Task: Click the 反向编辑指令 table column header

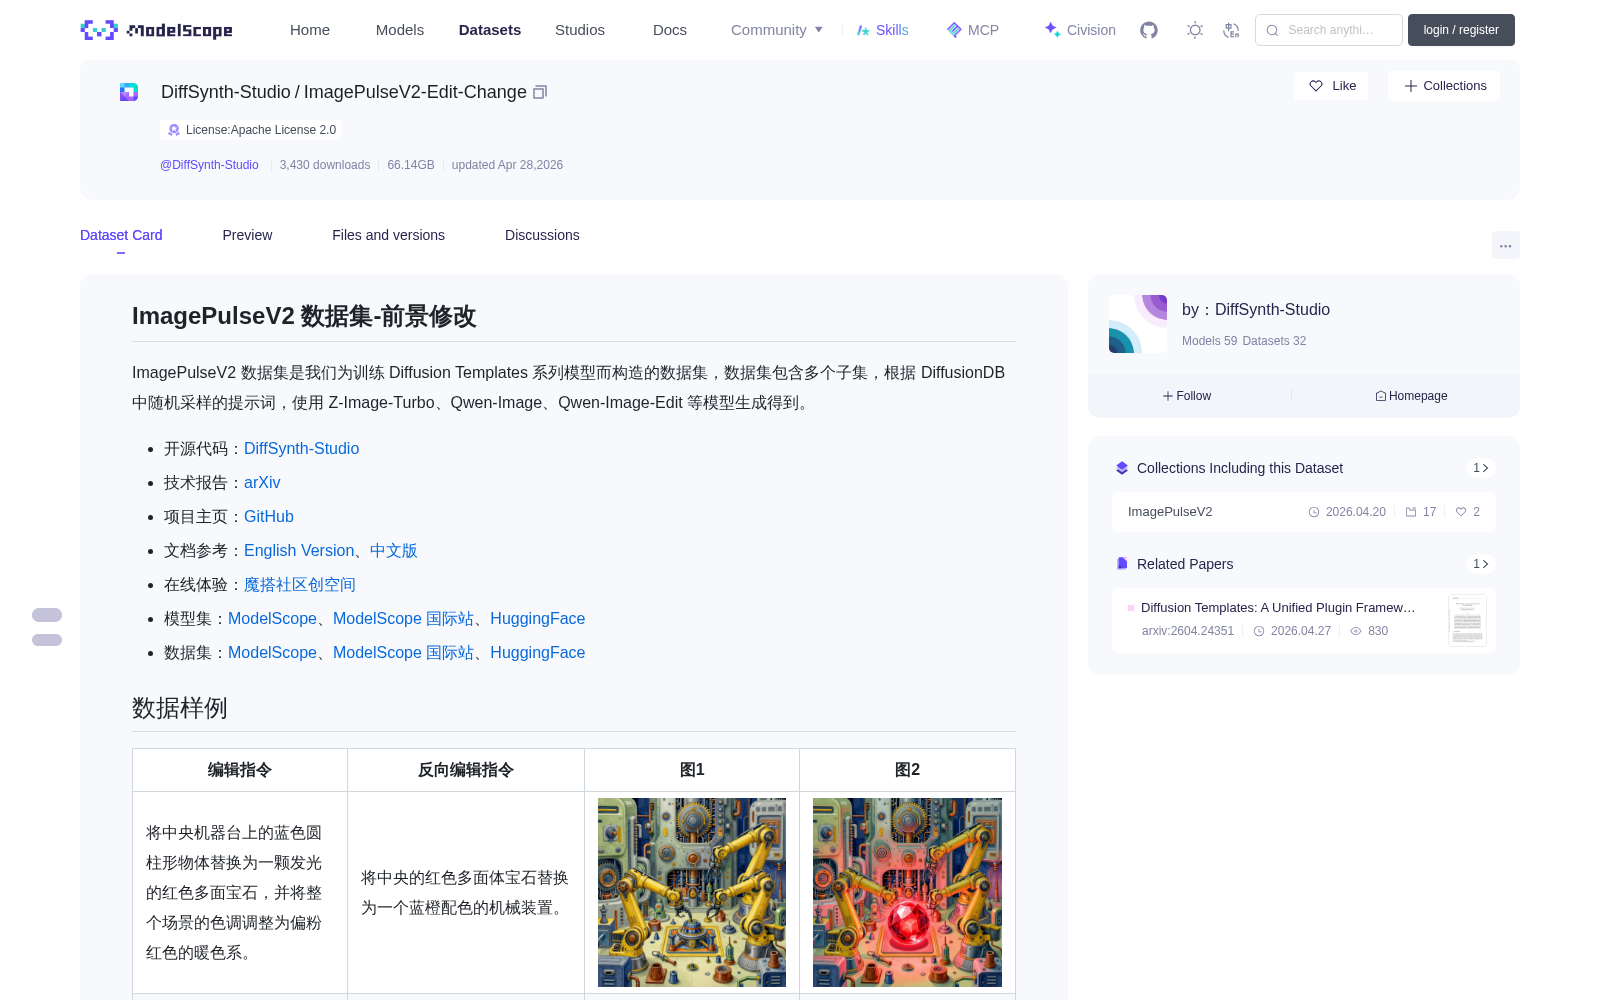Action: point(466,770)
